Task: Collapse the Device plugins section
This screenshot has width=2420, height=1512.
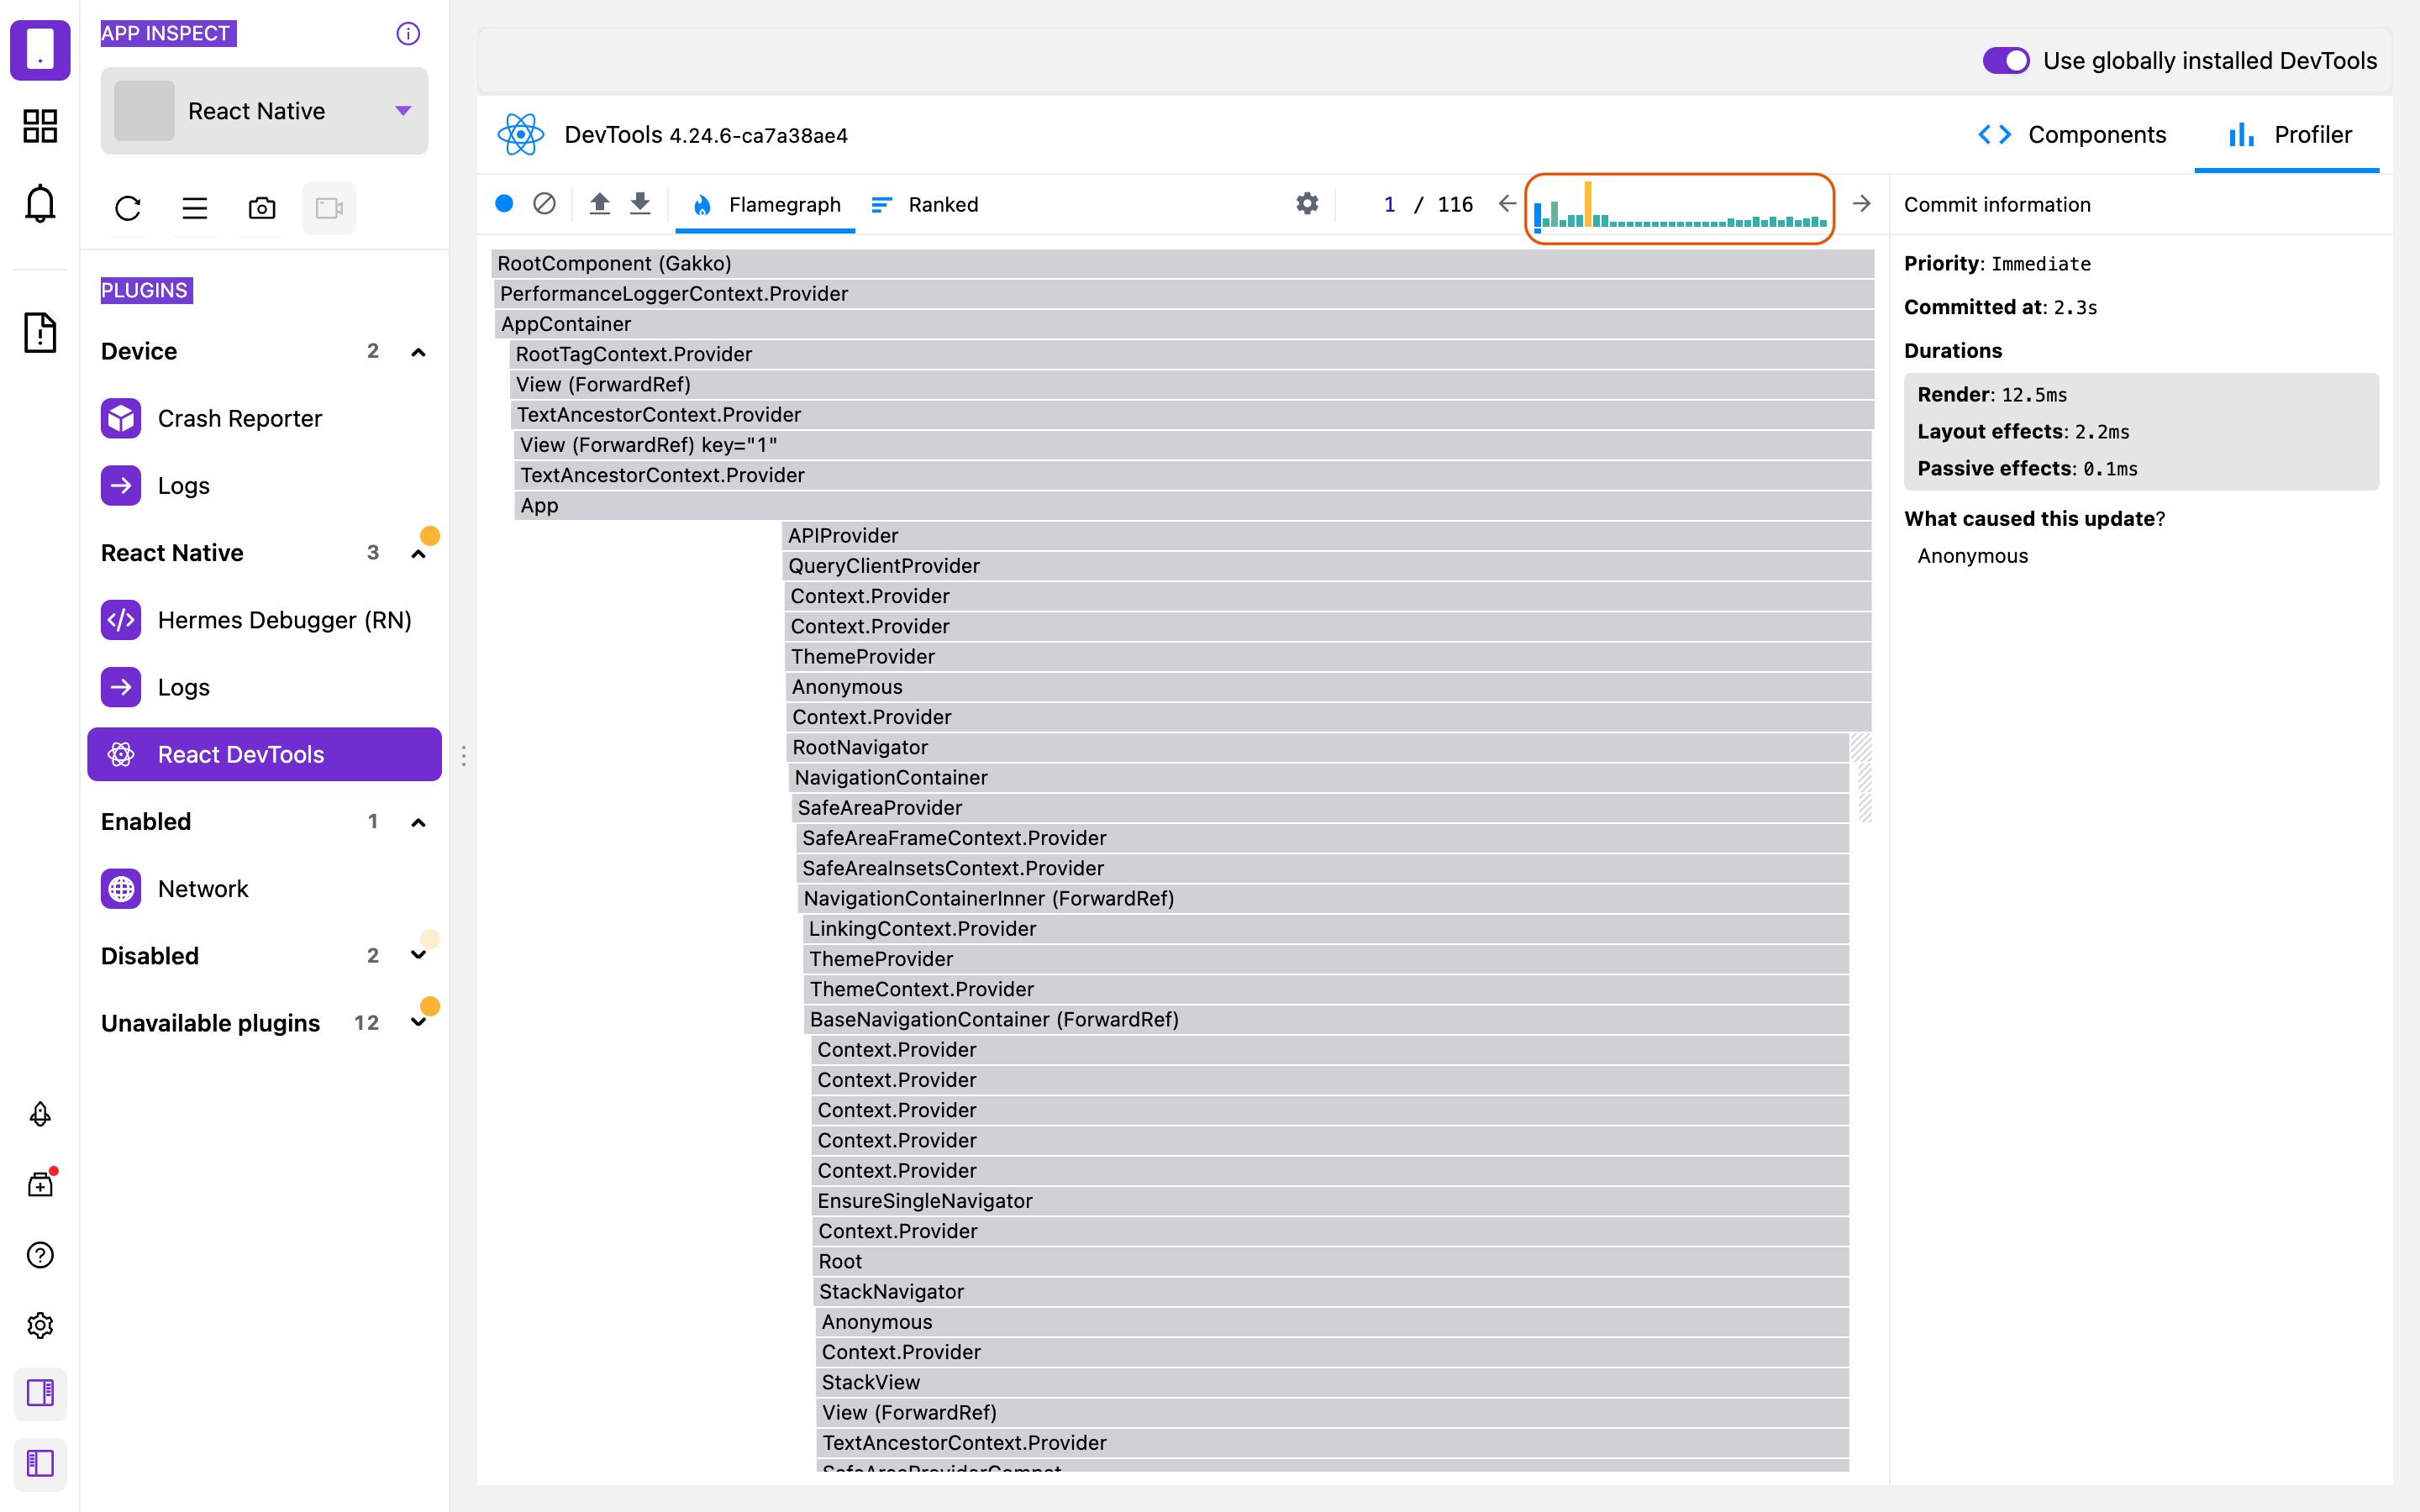Action: pos(419,352)
